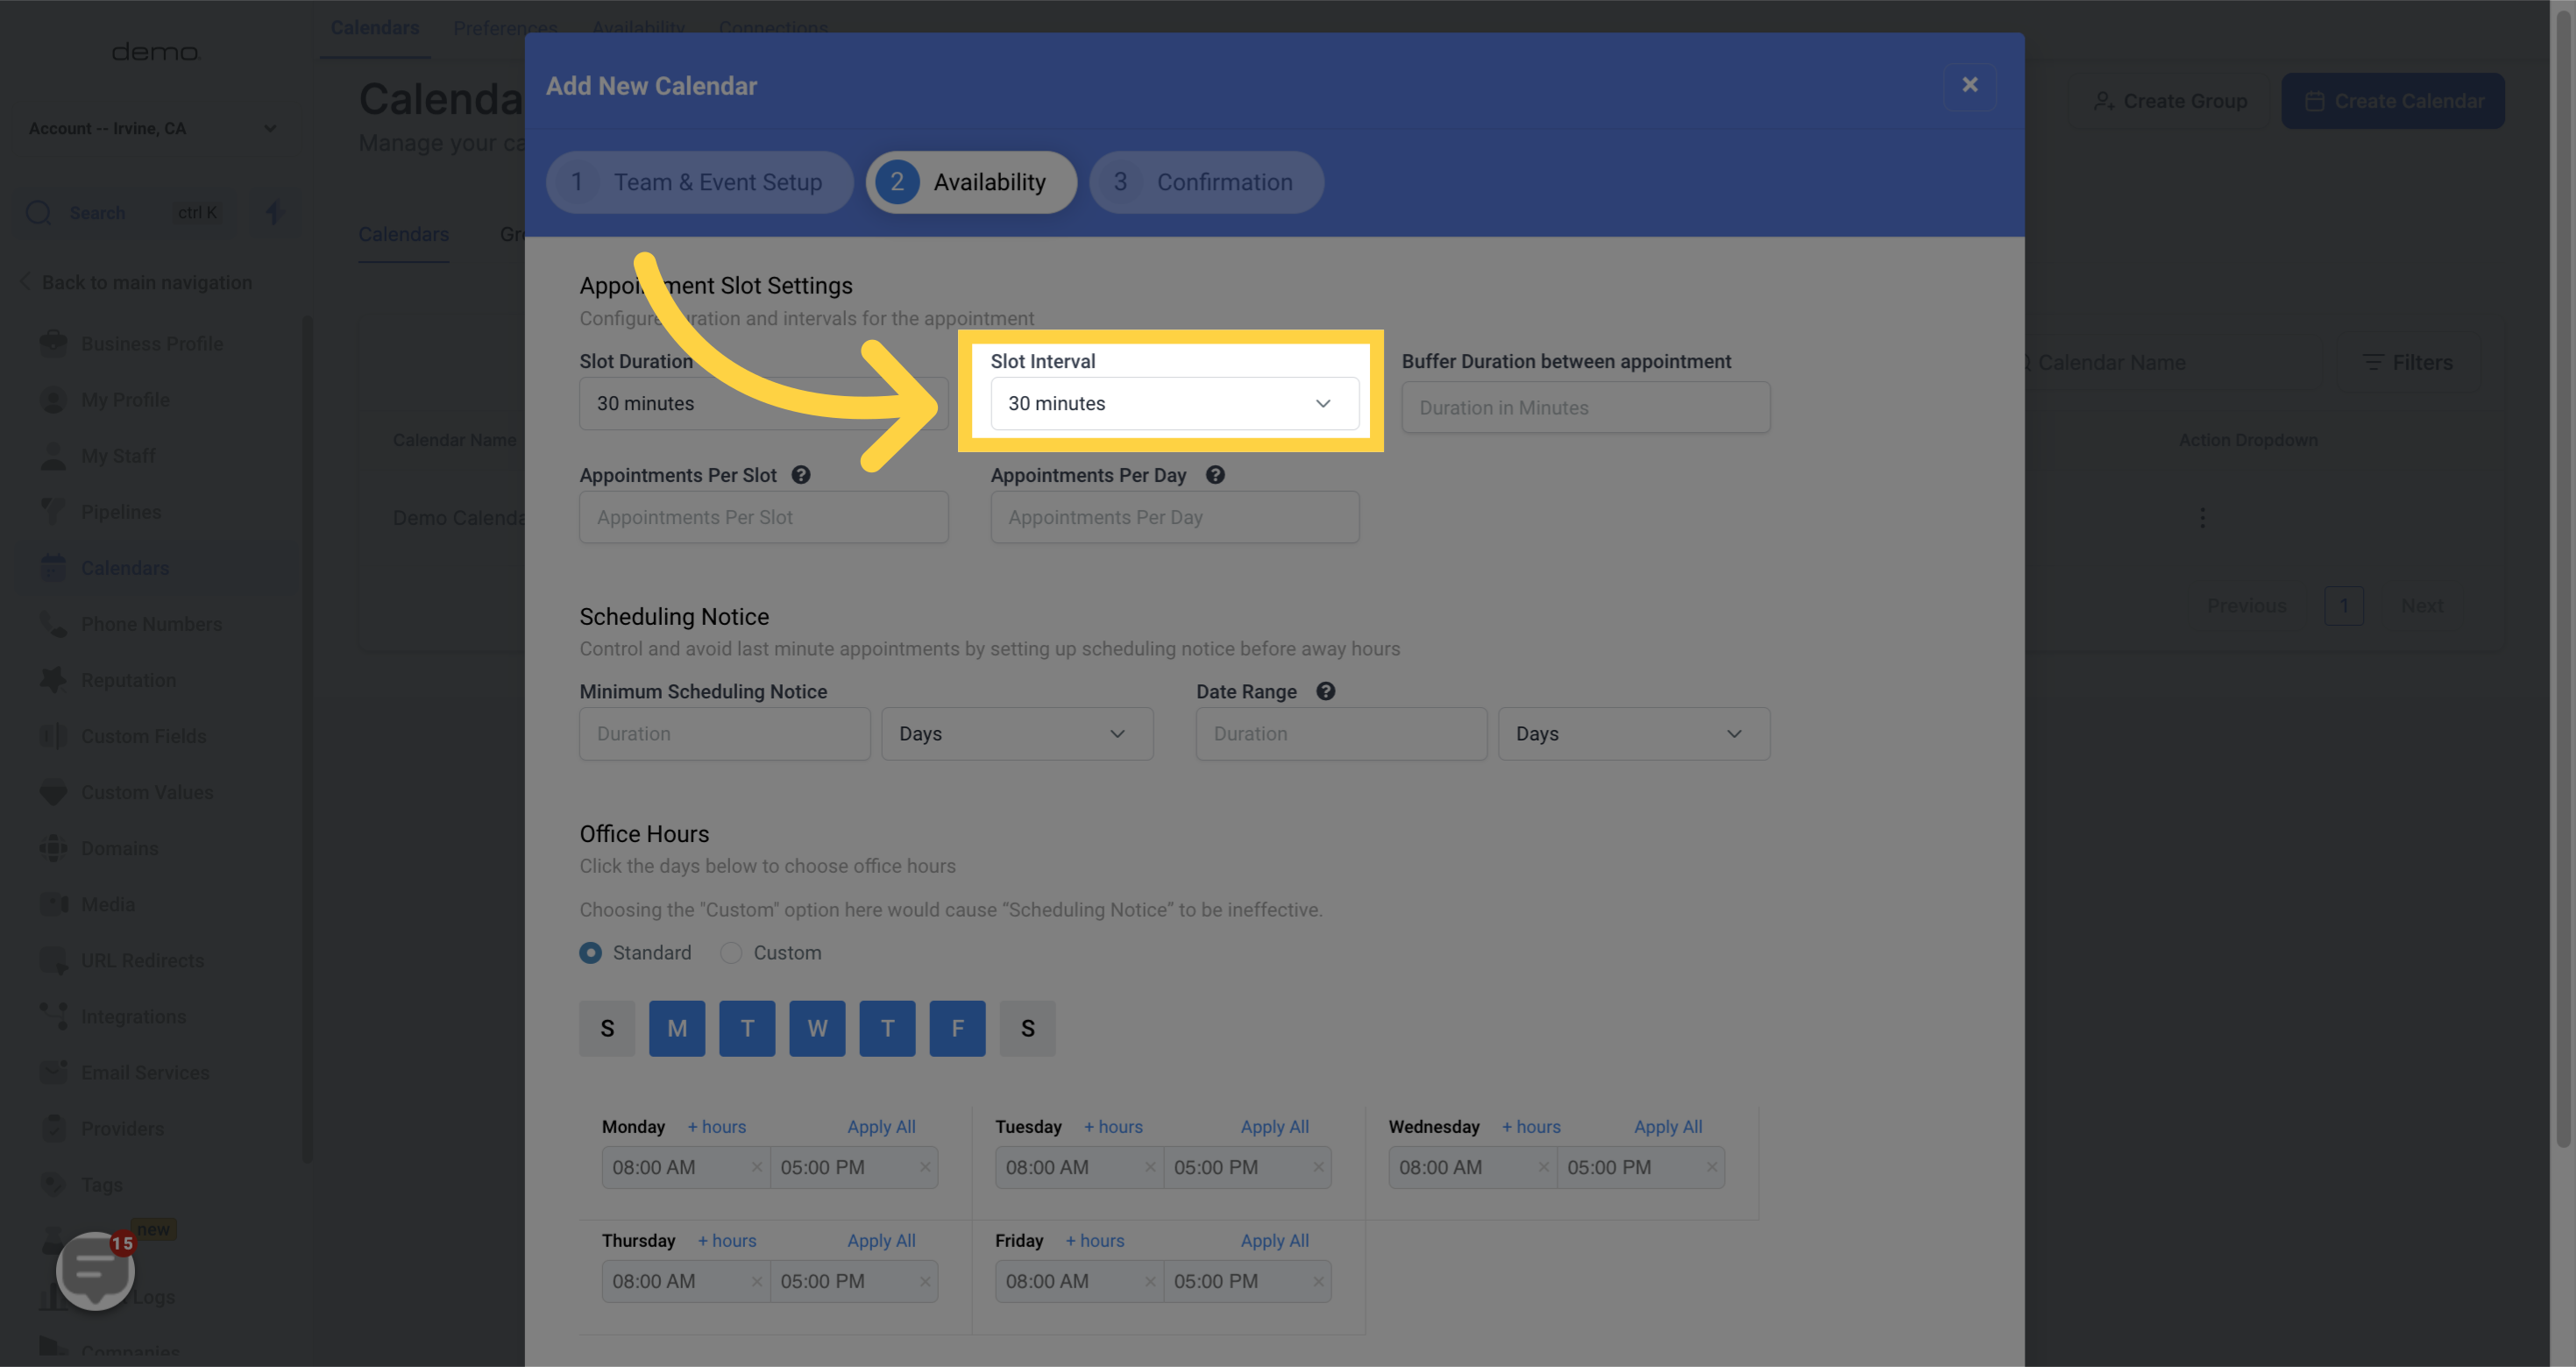The image size is (2576, 1367).
Task: Click the Appointments Per Slot help icon
Action: [800, 475]
